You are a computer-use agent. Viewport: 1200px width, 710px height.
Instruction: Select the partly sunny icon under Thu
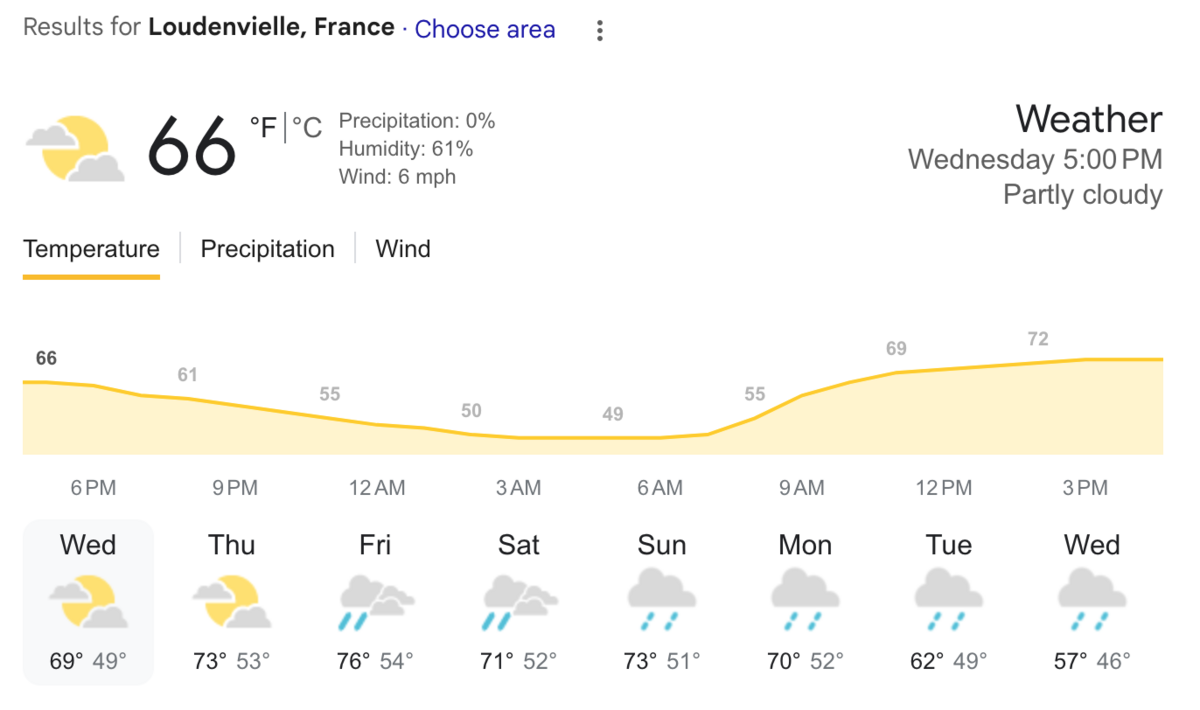[x=231, y=602]
